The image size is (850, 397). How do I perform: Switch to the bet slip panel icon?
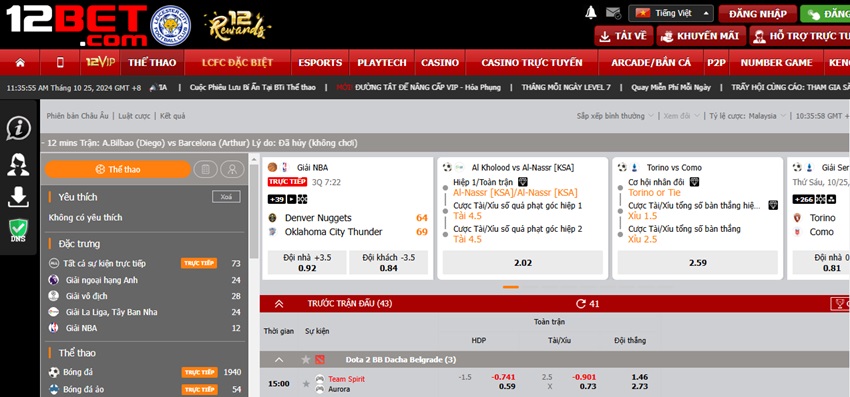click(x=205, y=169)
